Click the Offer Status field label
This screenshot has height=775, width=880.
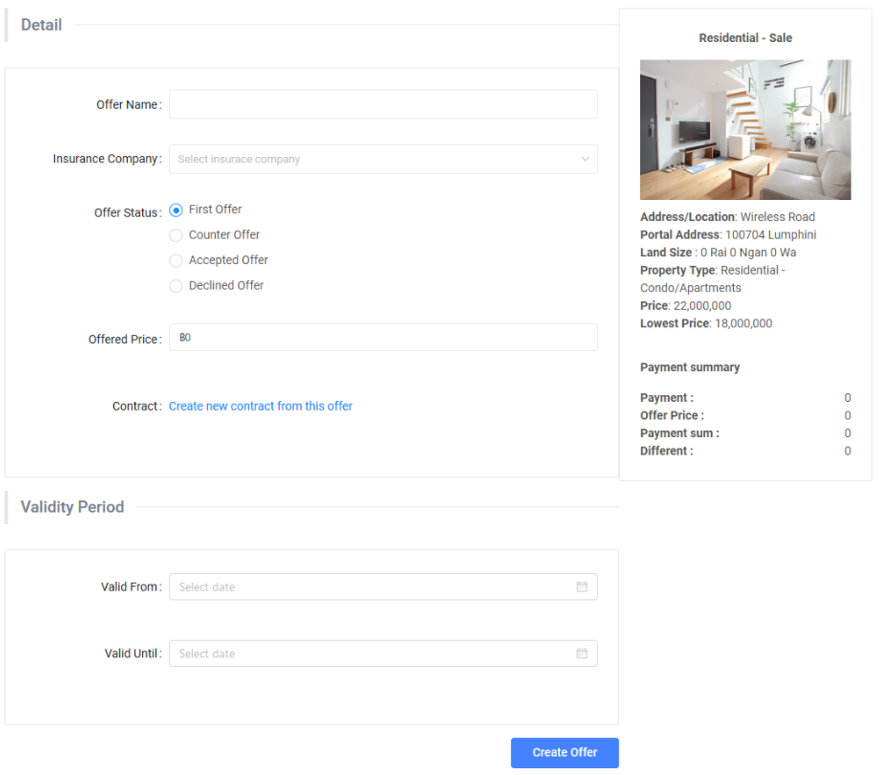(127, 213)
